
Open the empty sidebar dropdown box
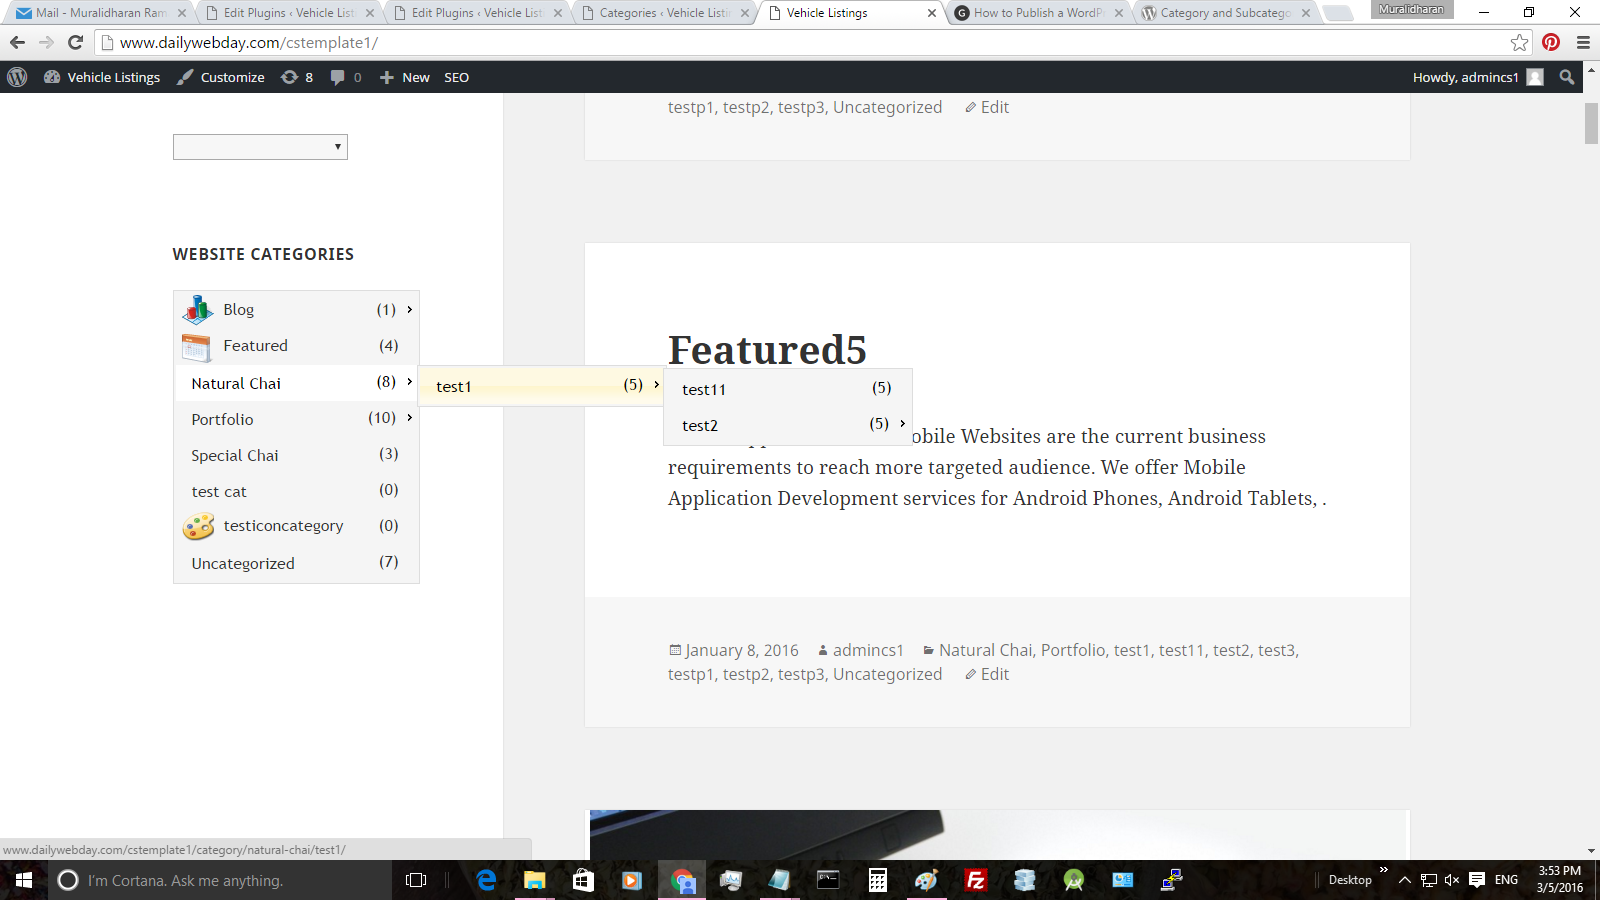pos(260,147)
